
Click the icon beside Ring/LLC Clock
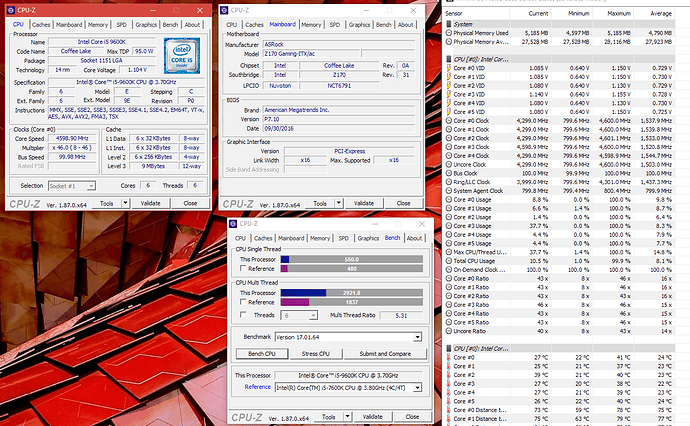pyautogui.click(x=449, y=182)
